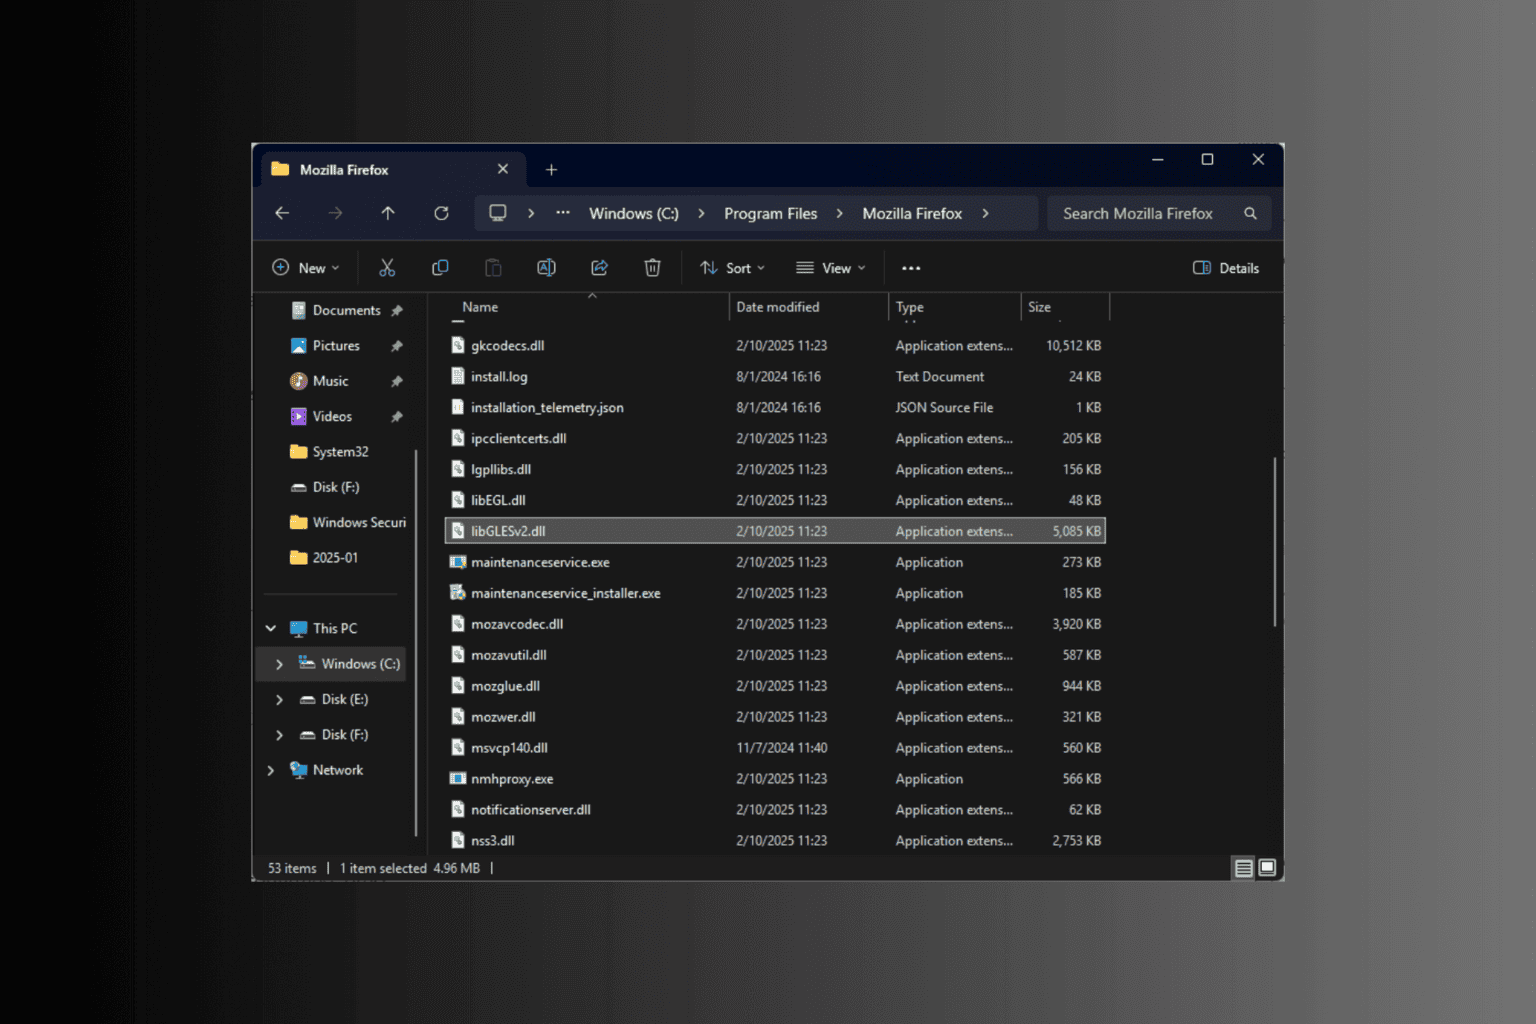The width and height of the screenshot is (1536, 1024).
Task: Open the See more options menu
Action: click(x=911, y=268)
